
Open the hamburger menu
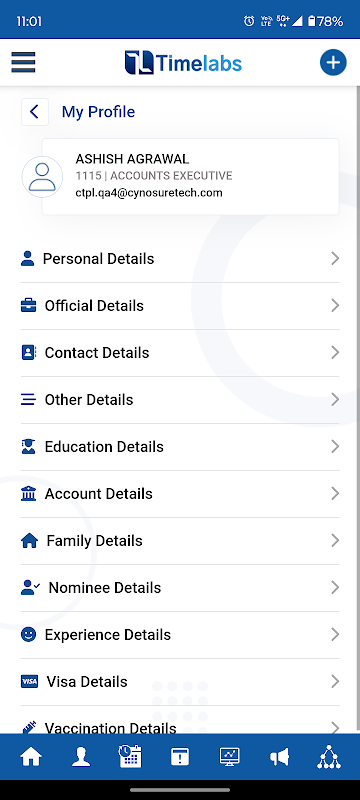(23, 63)
